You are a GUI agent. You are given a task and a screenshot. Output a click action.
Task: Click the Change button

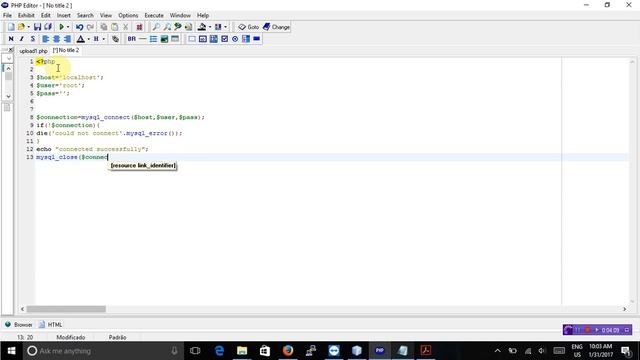[x=276, y=27]
